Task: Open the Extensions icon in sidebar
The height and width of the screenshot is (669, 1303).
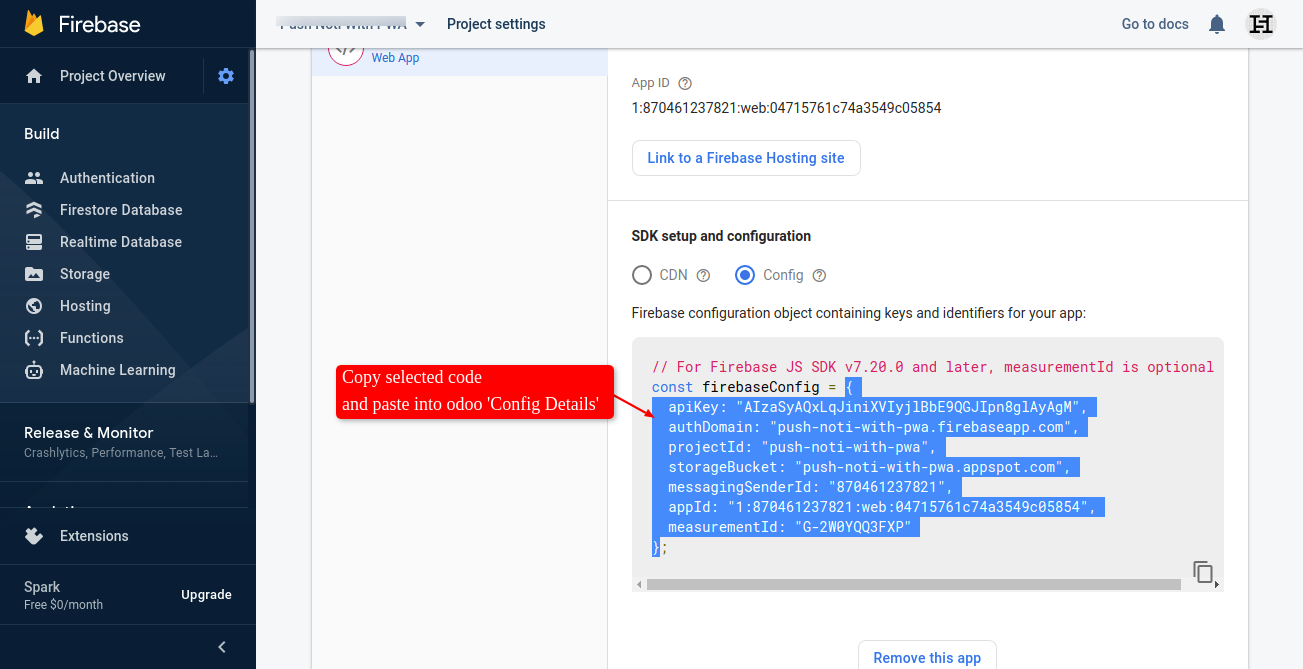Action: point(34,536)
